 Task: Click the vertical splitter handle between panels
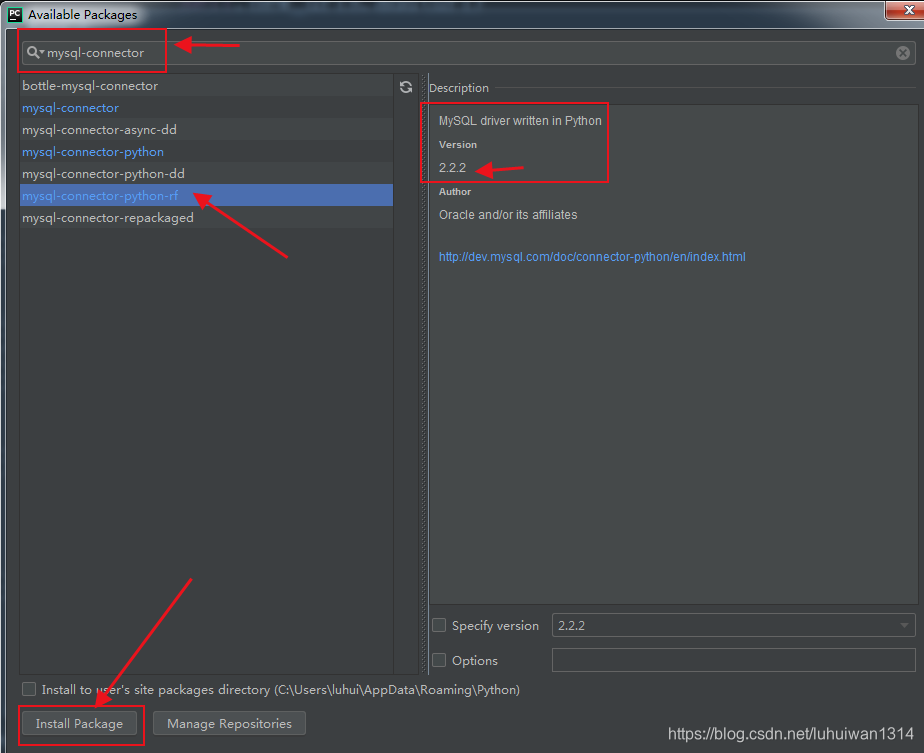pyautogui.click(x=424, y=374)
